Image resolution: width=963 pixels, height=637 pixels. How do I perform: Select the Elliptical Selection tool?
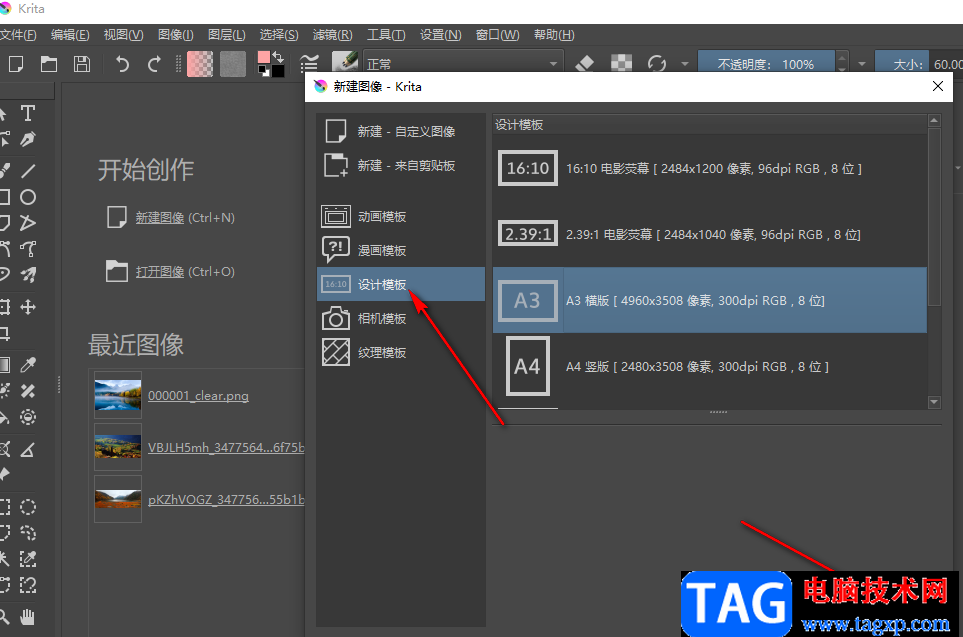coord(28,507)
